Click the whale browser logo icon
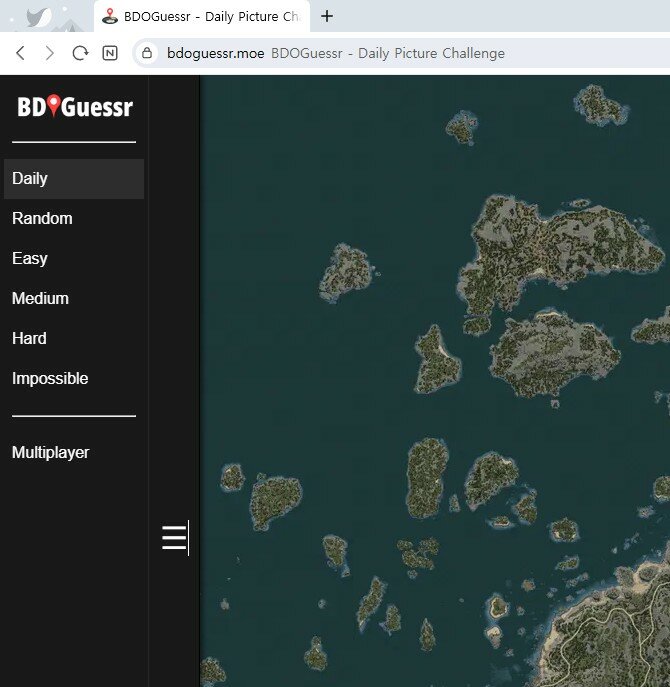The image size is (670, 687). (x=39, y=18)
